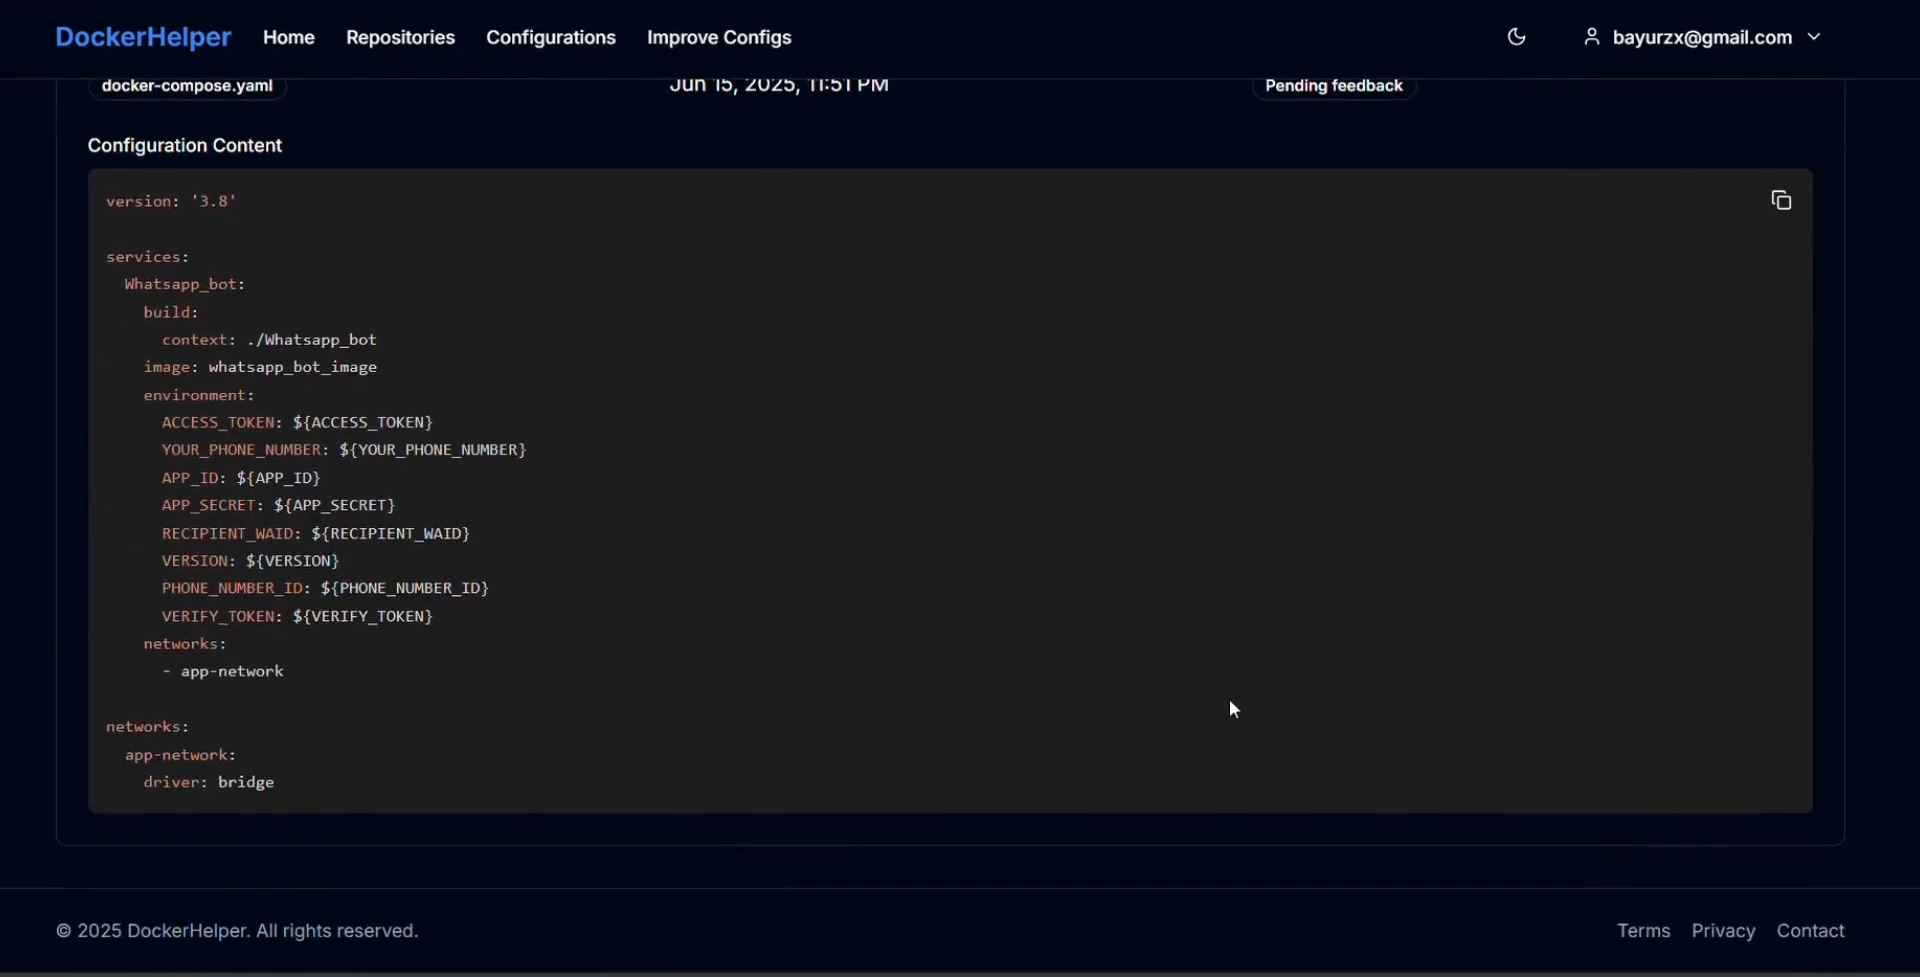The height and width of the screenshot is (977, 1920).
Task: Click the Configuration Content heading
Action: (x=185, y=146)
